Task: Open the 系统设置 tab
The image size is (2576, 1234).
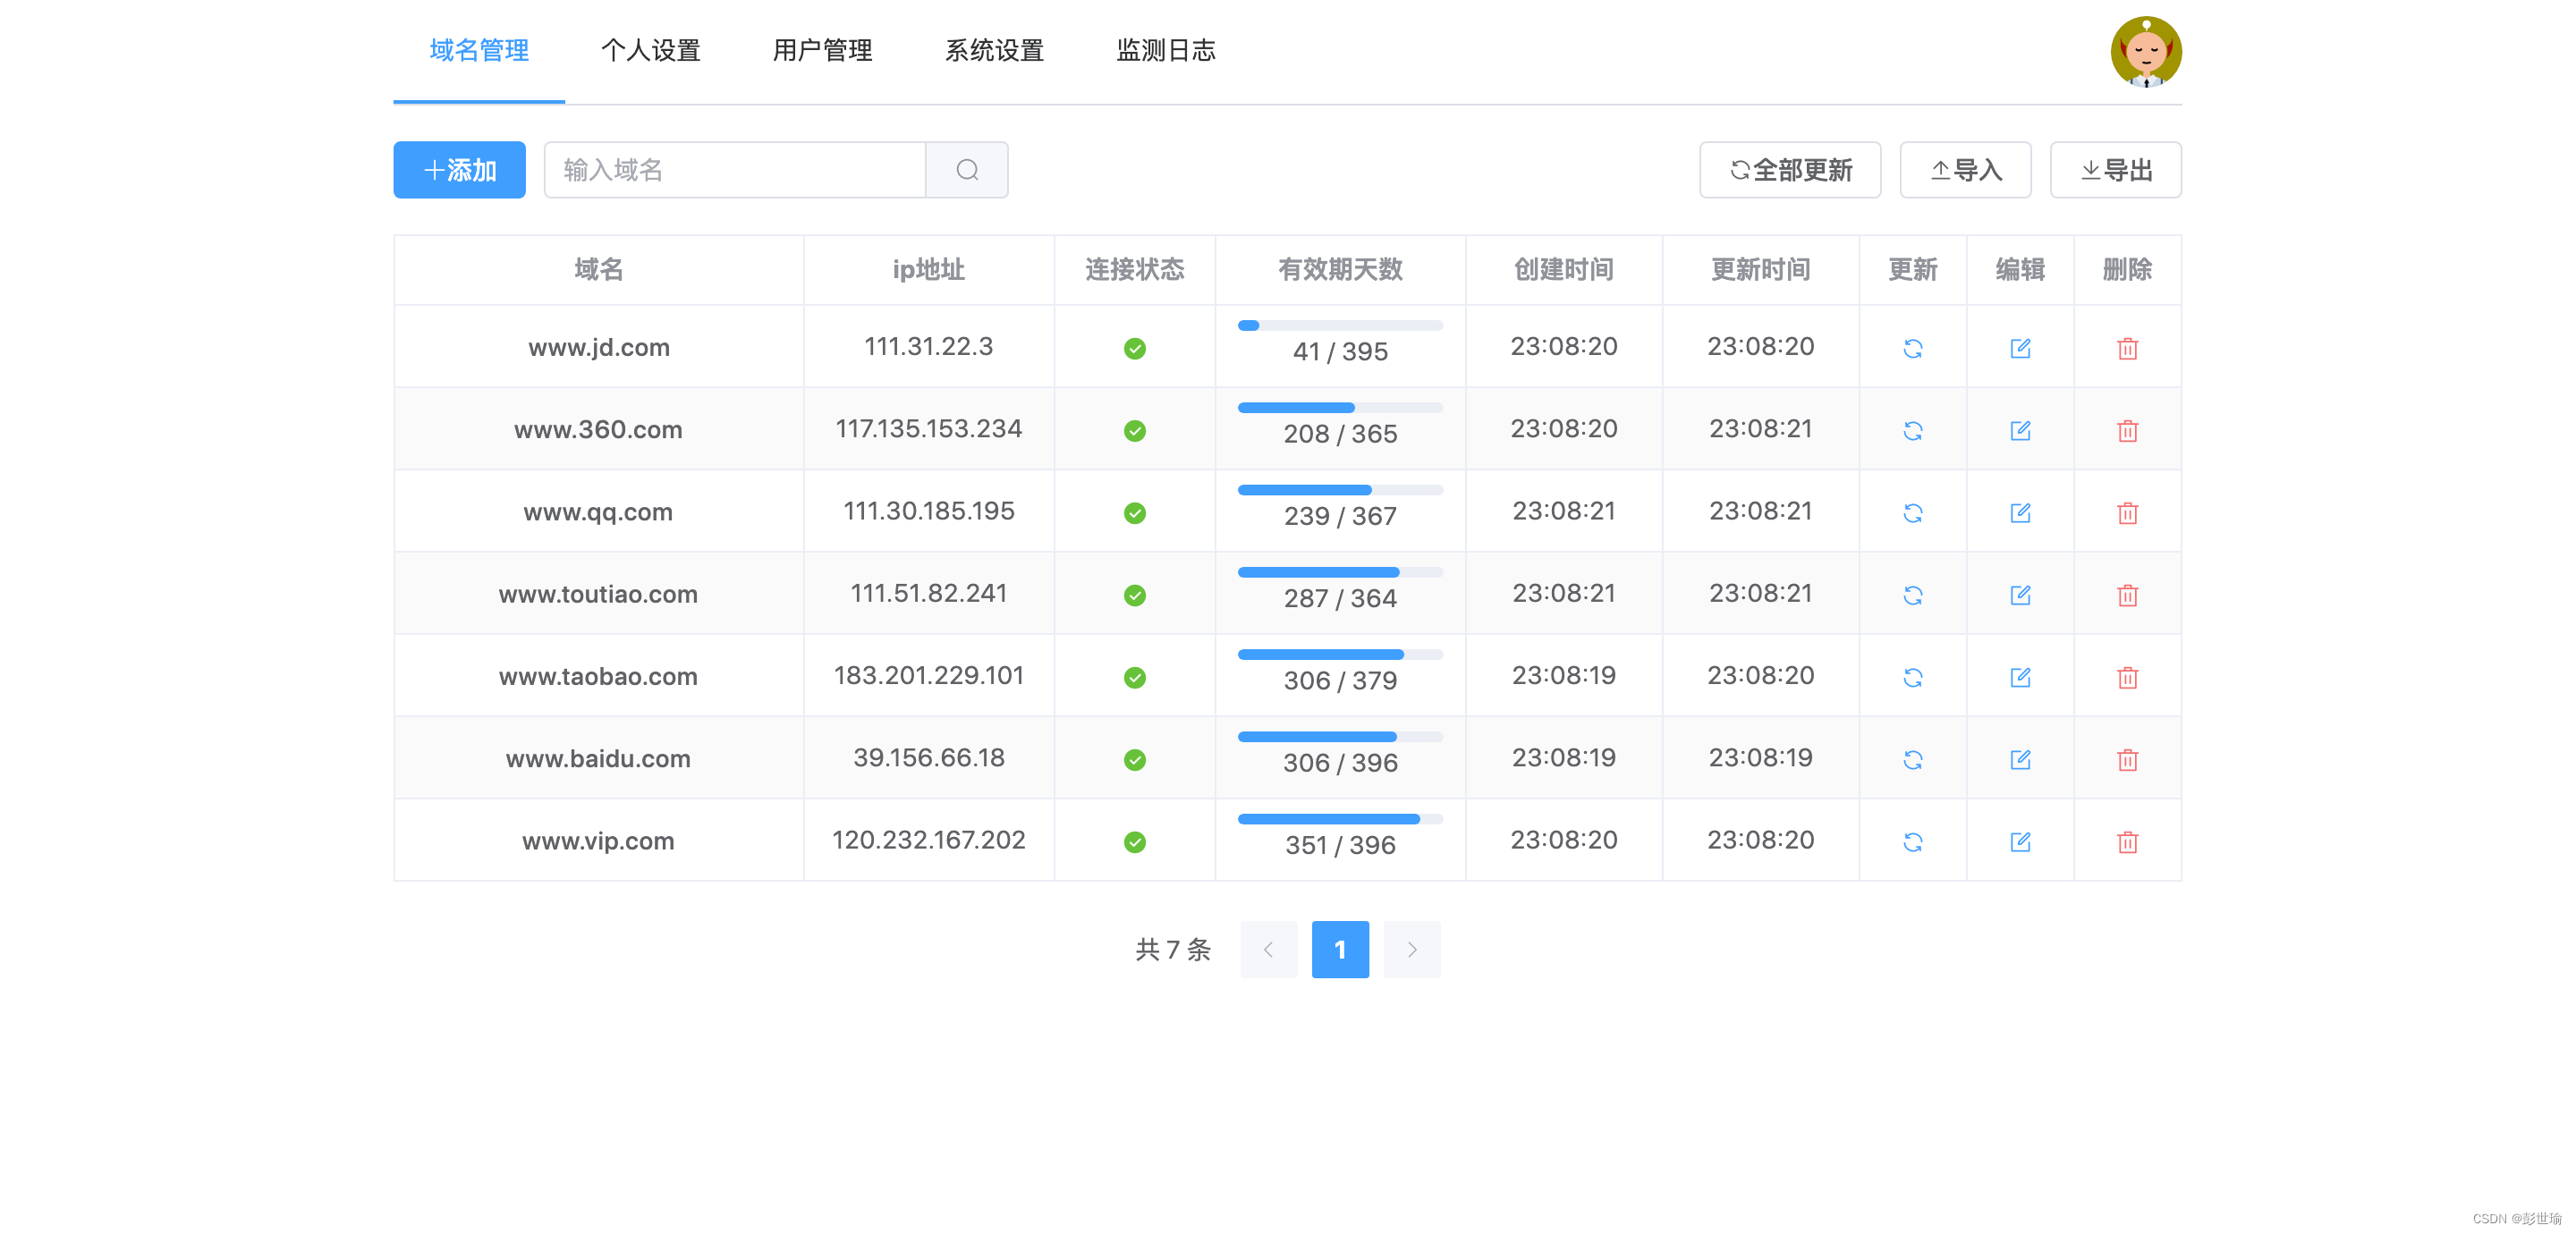Action: (994, 50)
